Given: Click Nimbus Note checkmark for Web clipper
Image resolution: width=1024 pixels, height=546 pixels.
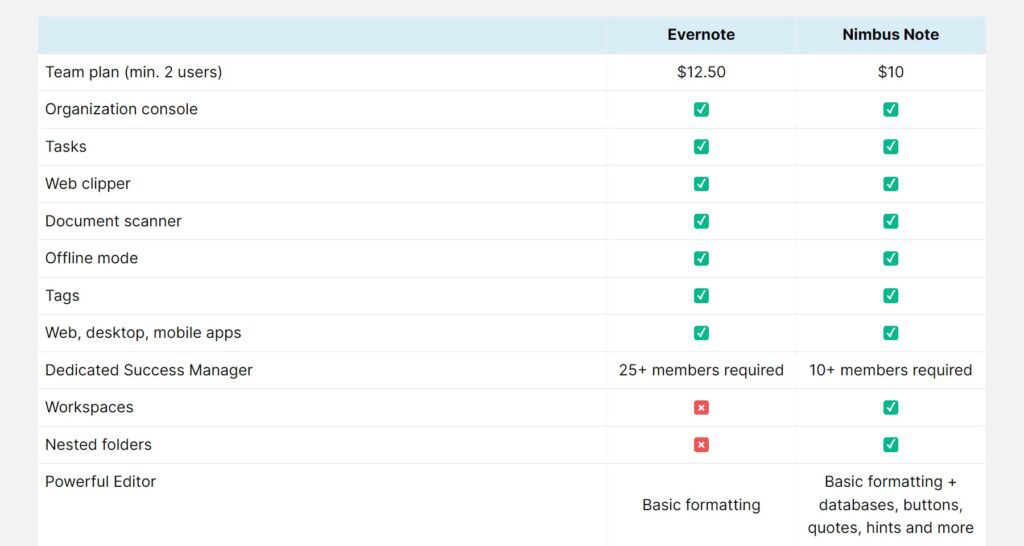Looking at the screenshot, I should click(890, 184).
